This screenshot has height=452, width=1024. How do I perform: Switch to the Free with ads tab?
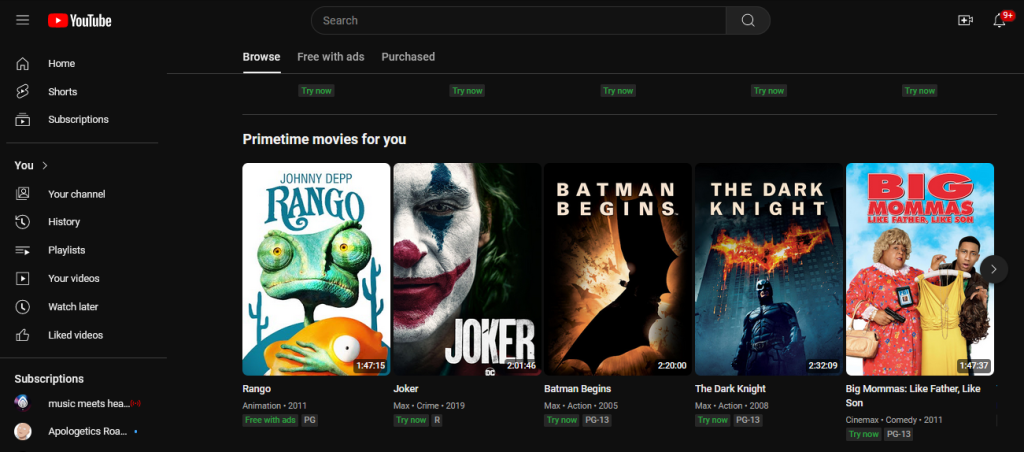click(x=330, y=57)
